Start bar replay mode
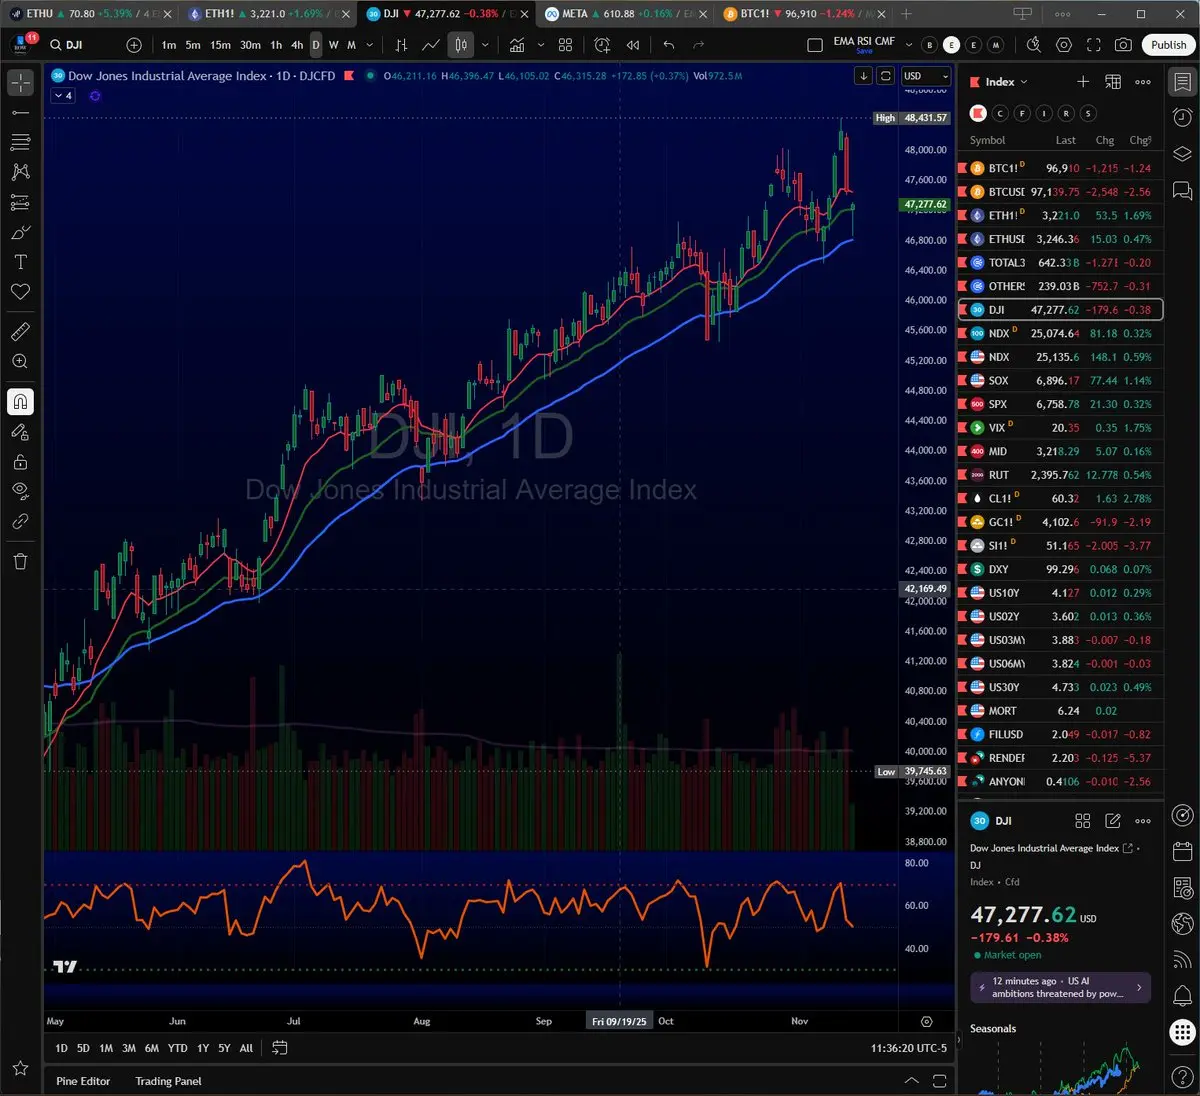1200x1096 pixels. [x=633, y=45]
